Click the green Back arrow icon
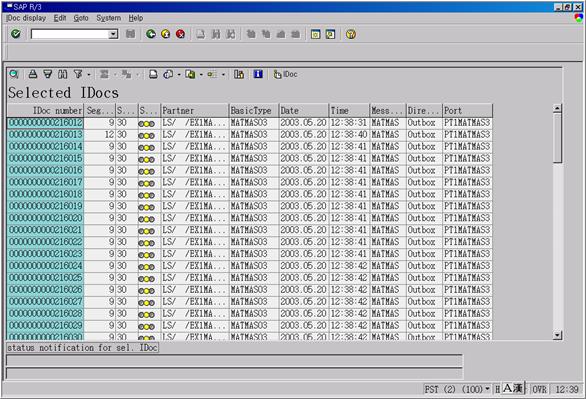 [x=151, y=34]
